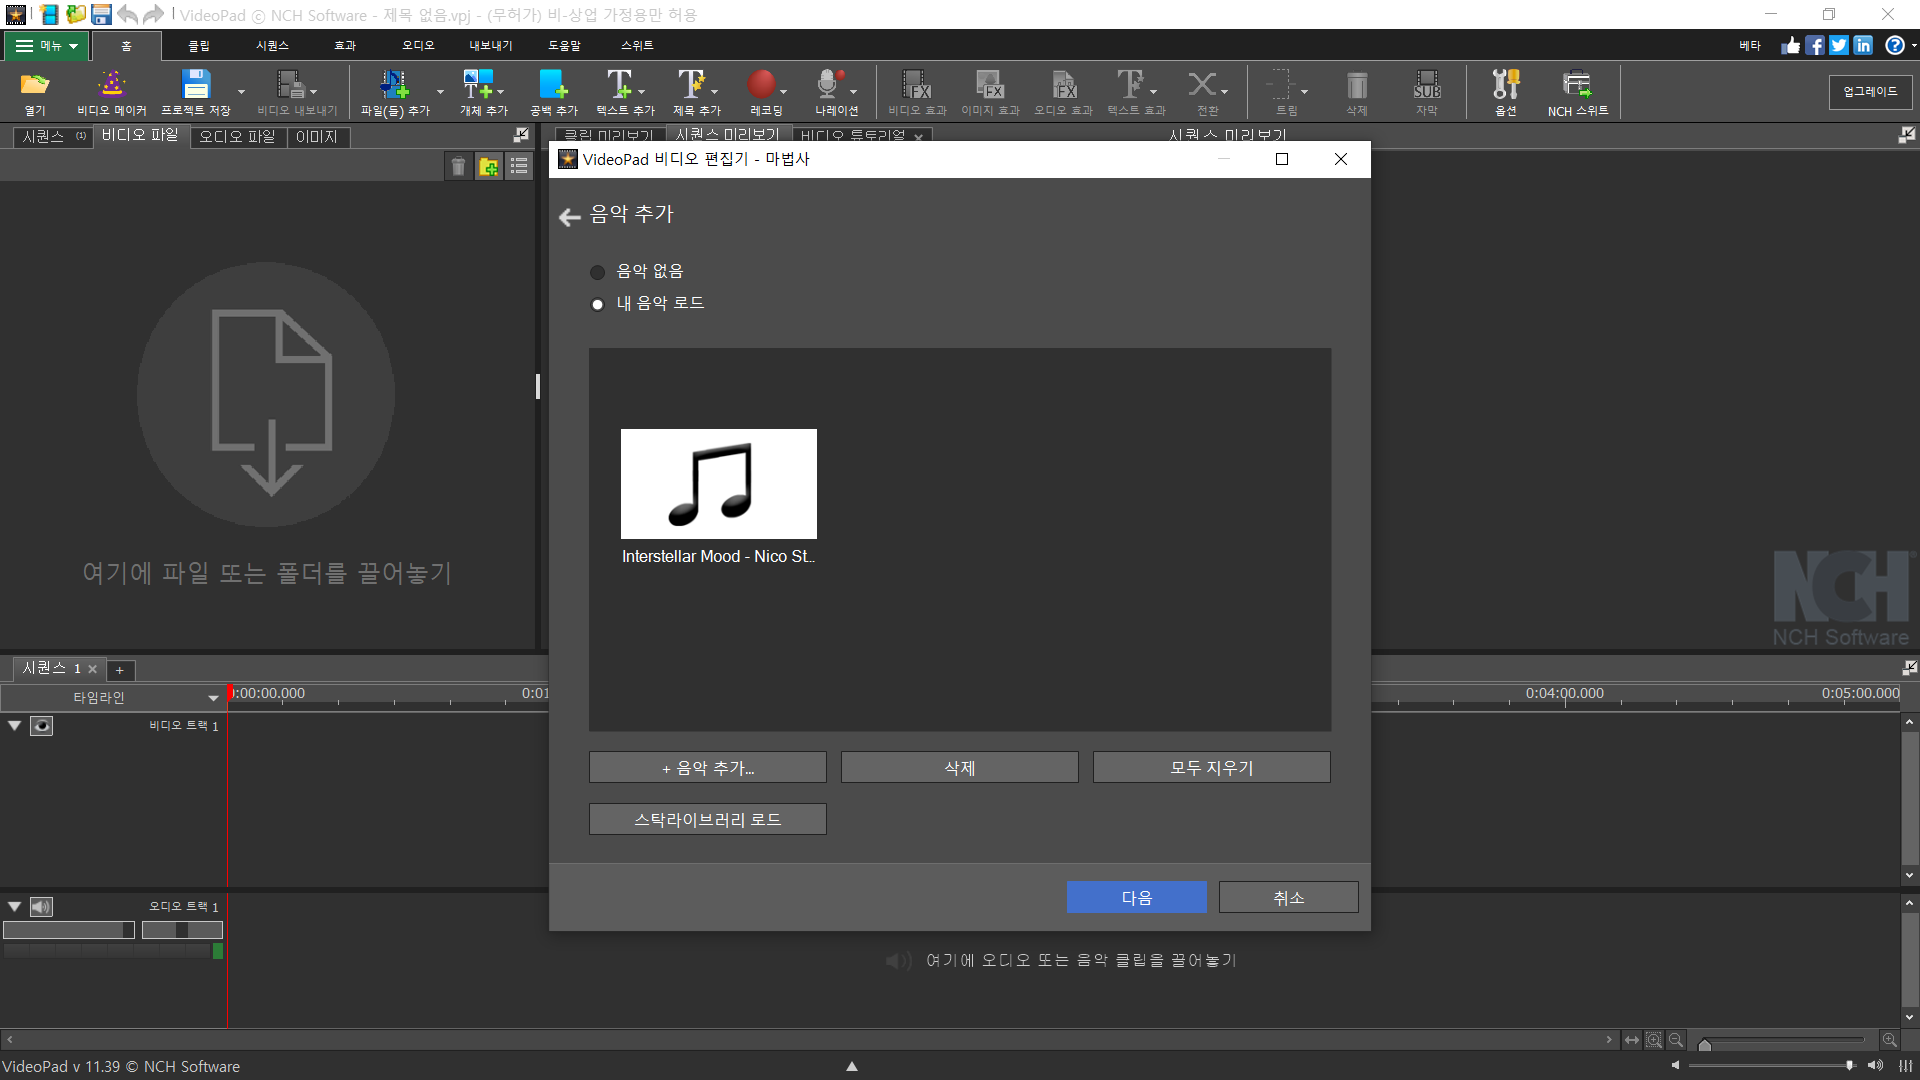Open the Narration microphone tool
1920x1080 pixels.
(829, 86)
